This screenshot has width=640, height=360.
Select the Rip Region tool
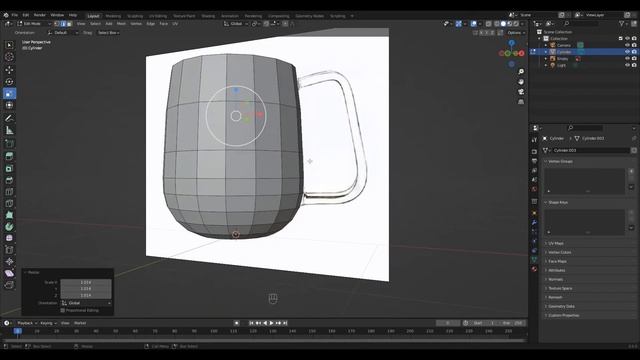(9, 285)
